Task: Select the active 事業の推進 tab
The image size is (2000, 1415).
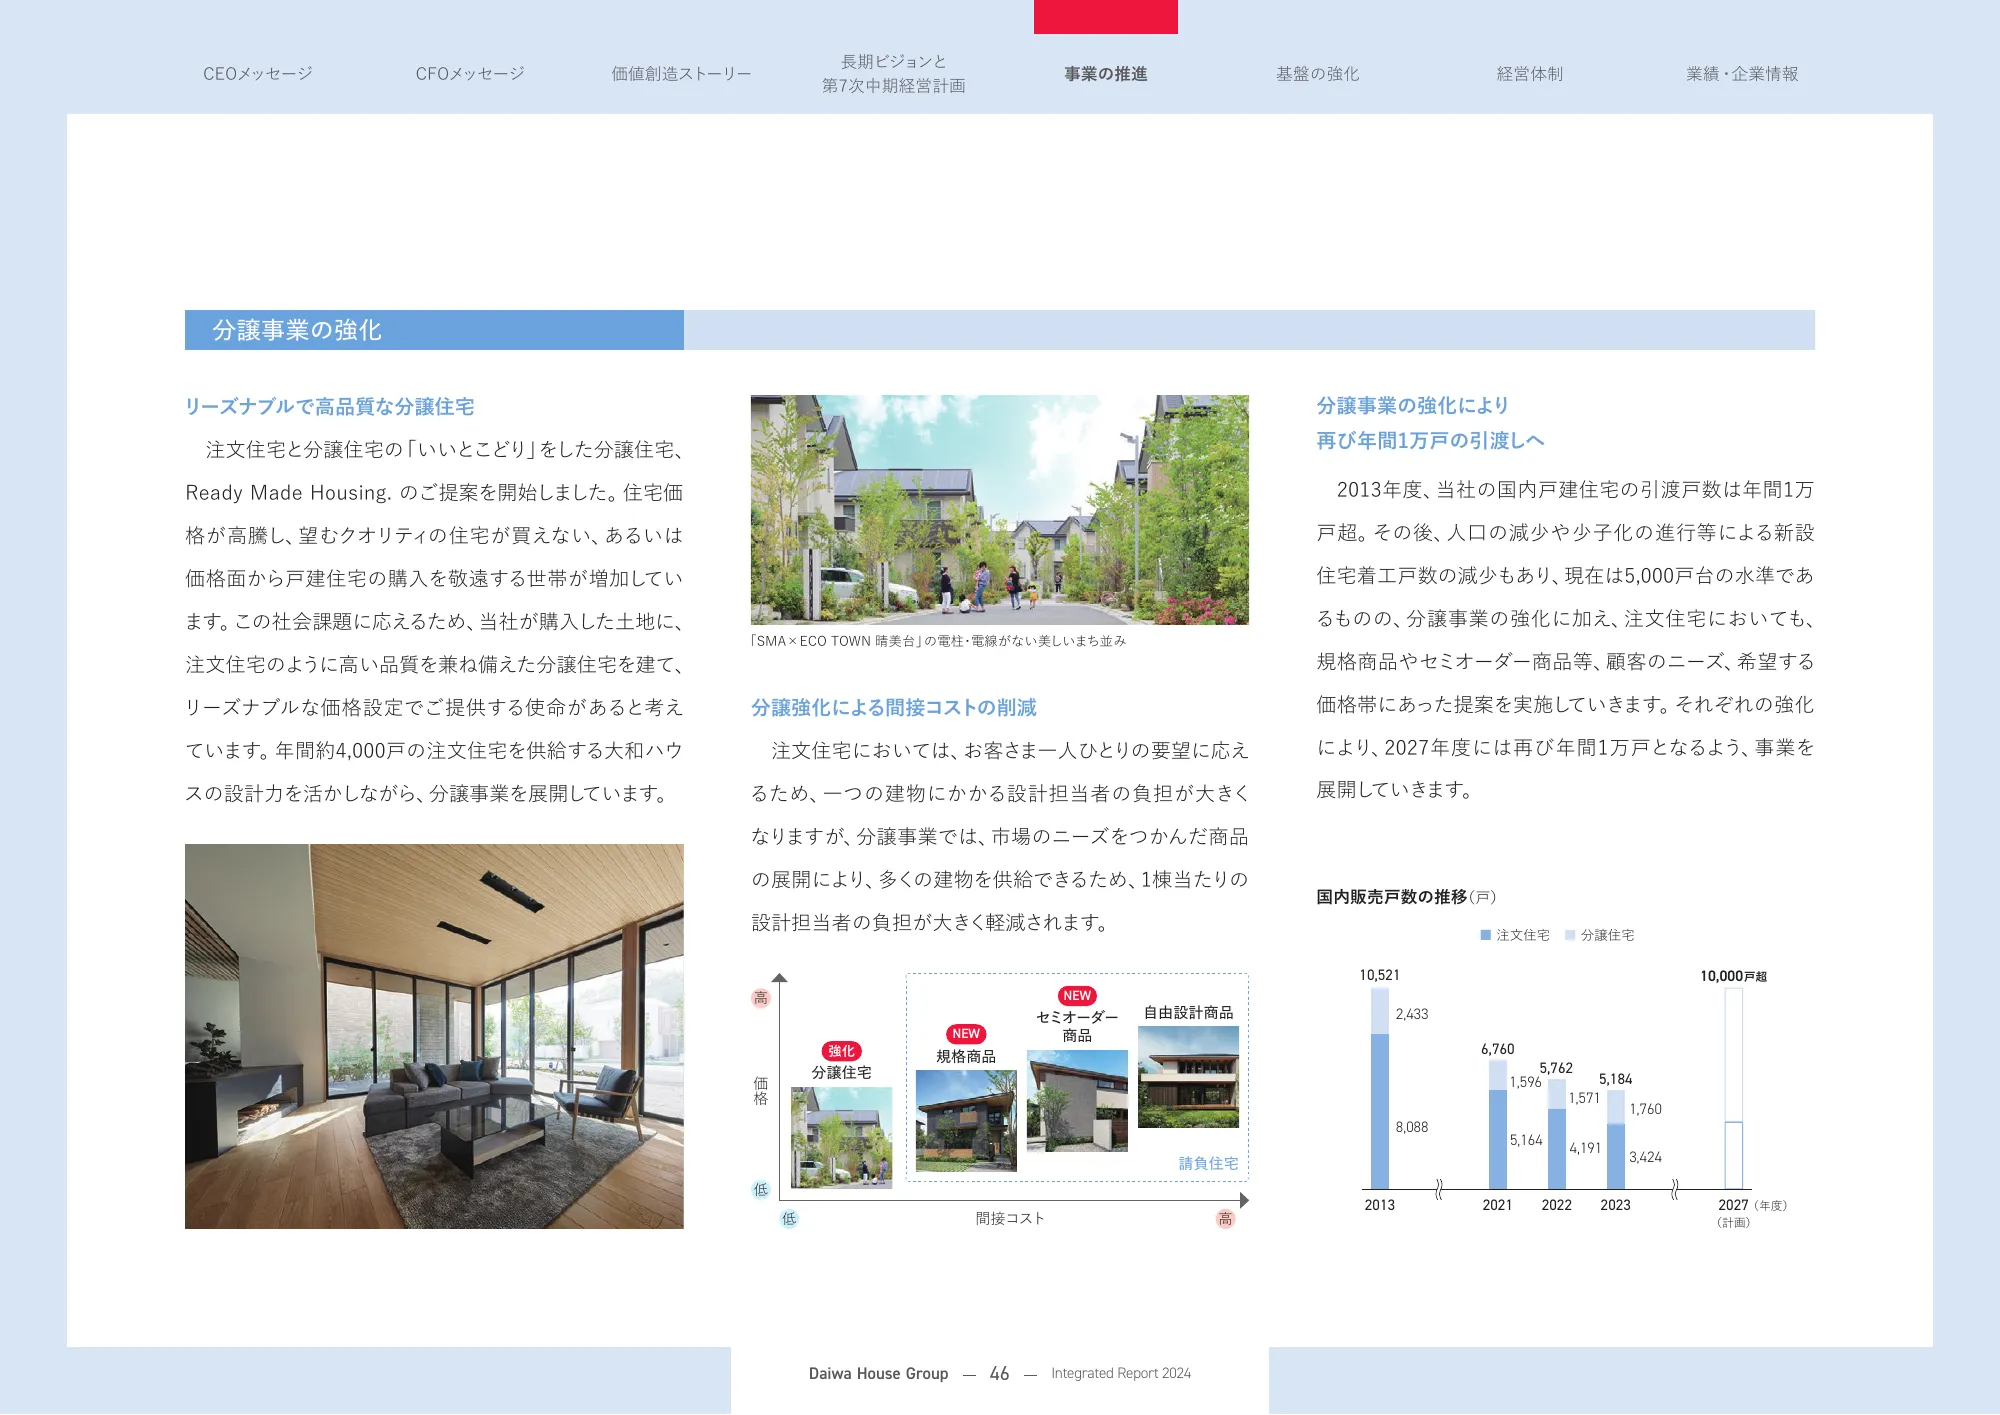Action: (x=1105, y=74)
